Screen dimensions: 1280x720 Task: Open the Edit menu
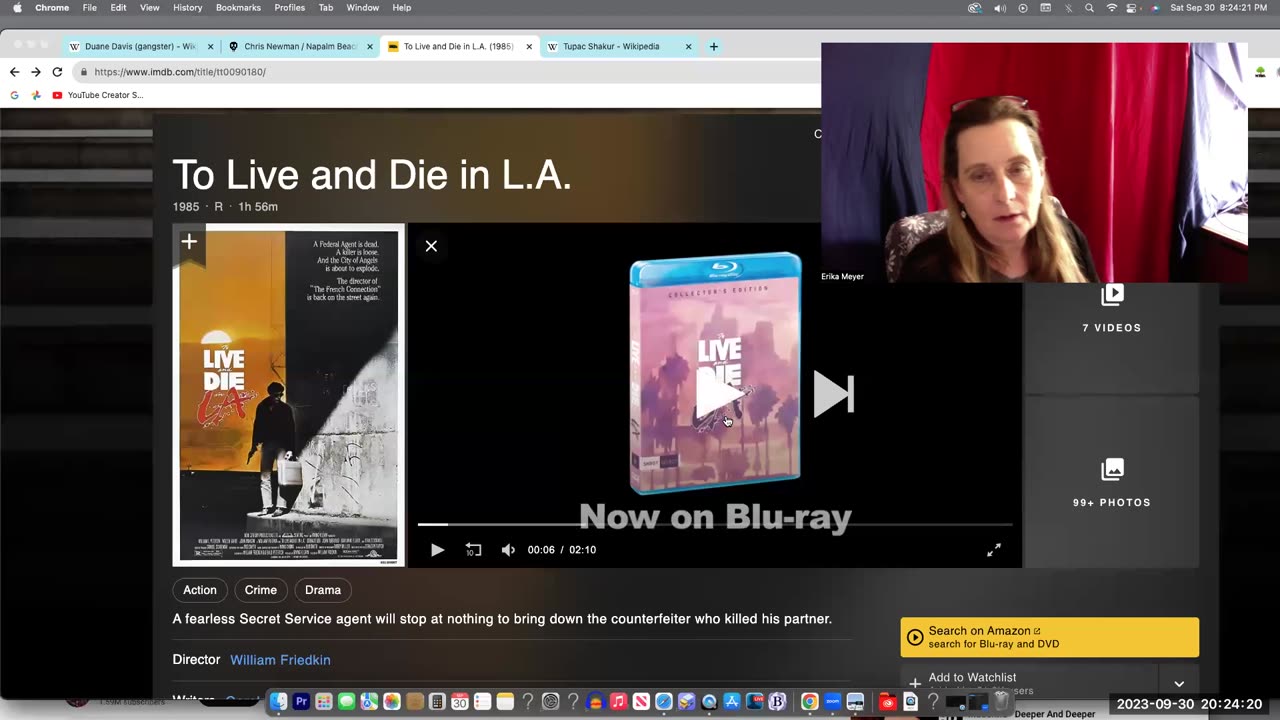tap(118, 7)
